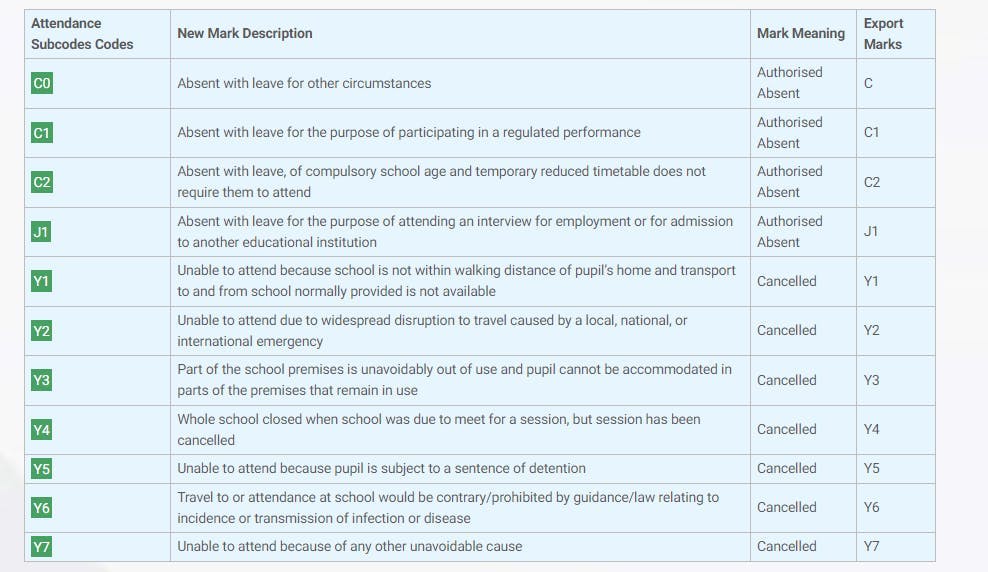The height and width of the screenshot is (572, 988).
Task: Click the green Y5 subcode badge
Action: 41,468
